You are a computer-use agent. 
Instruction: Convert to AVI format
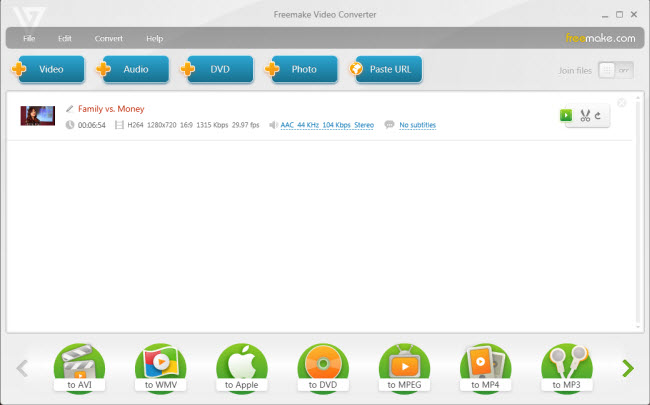tap(79, 368)
